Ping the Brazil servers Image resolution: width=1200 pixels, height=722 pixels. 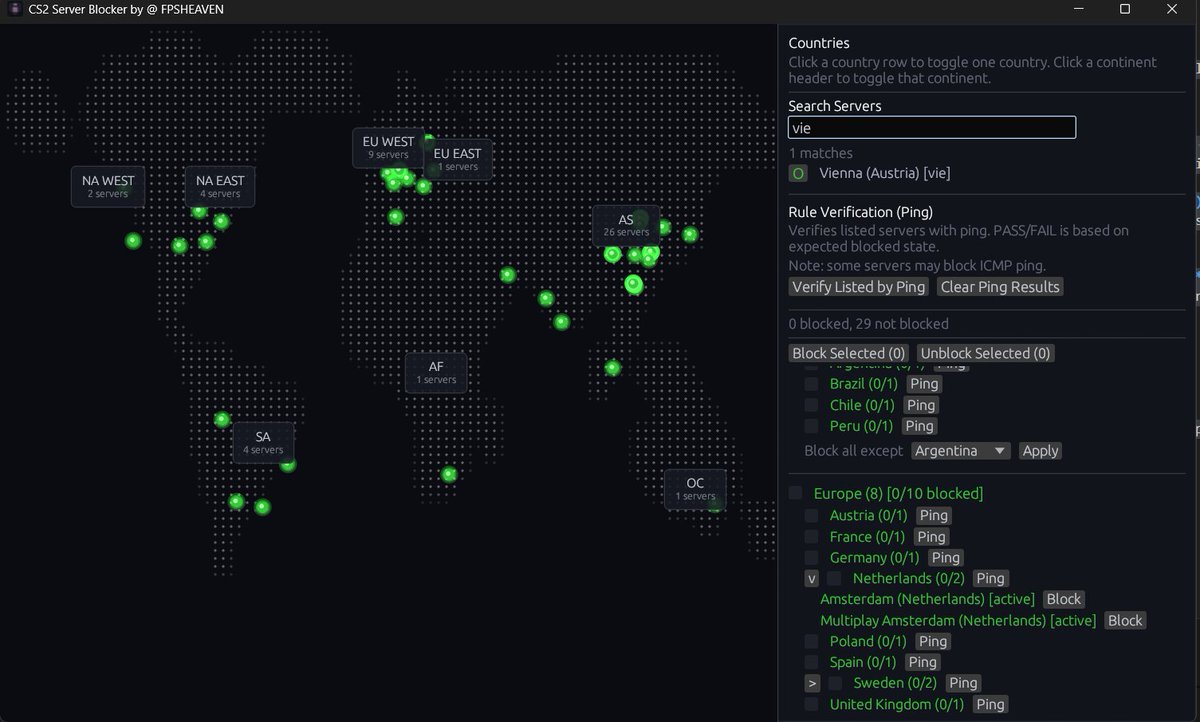pos(924,384)
